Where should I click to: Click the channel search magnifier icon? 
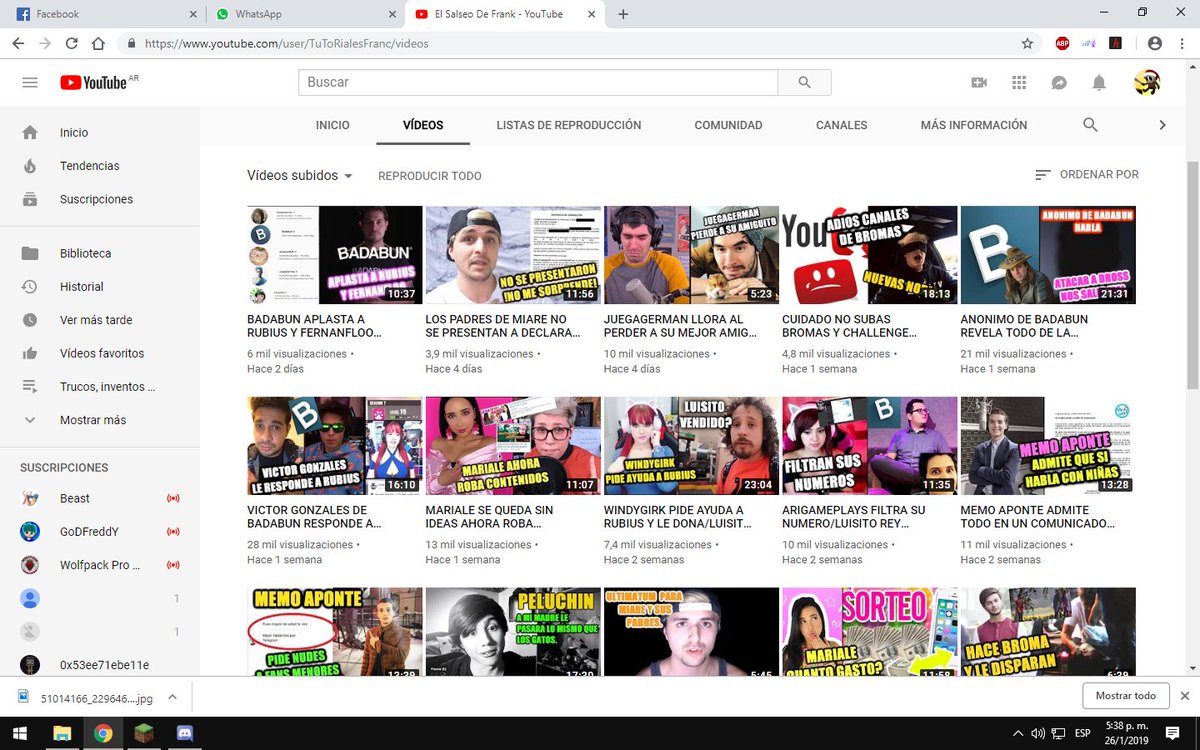tap(1090, 125)
